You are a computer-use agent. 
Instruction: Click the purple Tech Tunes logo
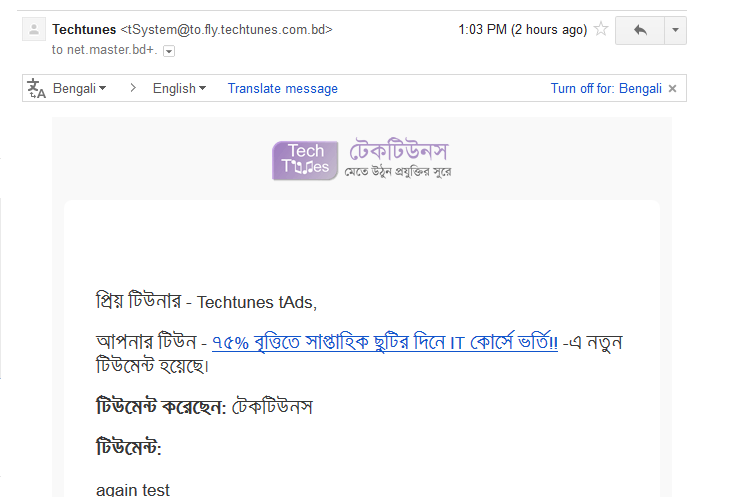pyautogui.click(x=305, y=160)
